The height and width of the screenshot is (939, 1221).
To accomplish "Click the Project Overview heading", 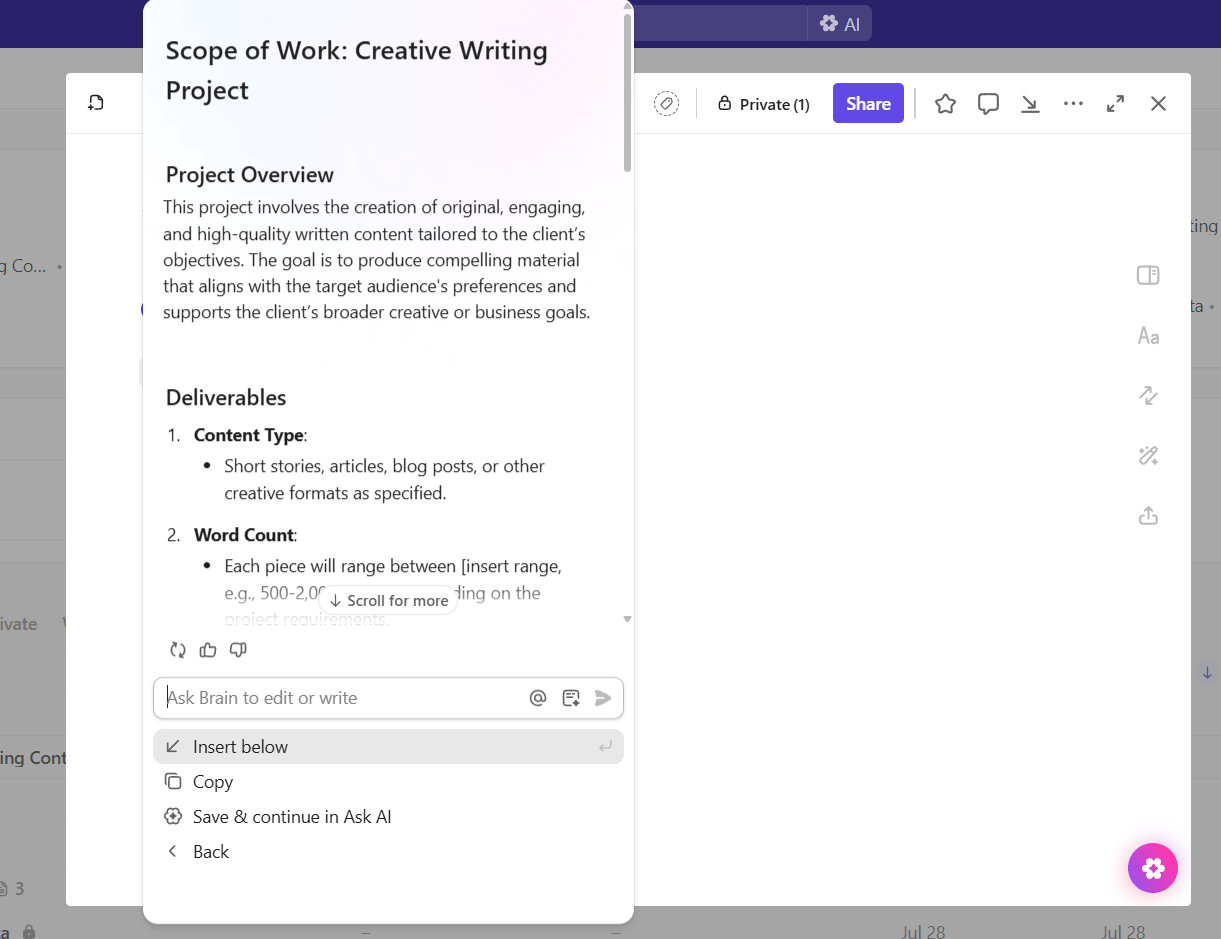I will [x=250, y=175].
